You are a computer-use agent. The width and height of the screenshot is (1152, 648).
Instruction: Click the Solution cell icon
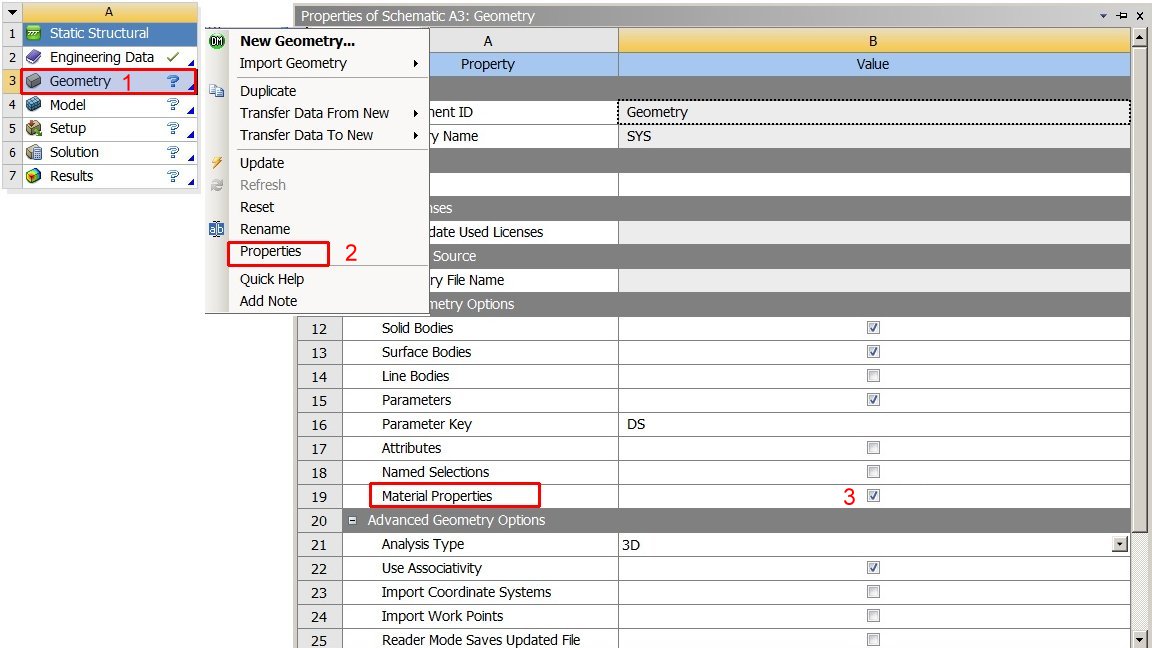pos(34,152)
